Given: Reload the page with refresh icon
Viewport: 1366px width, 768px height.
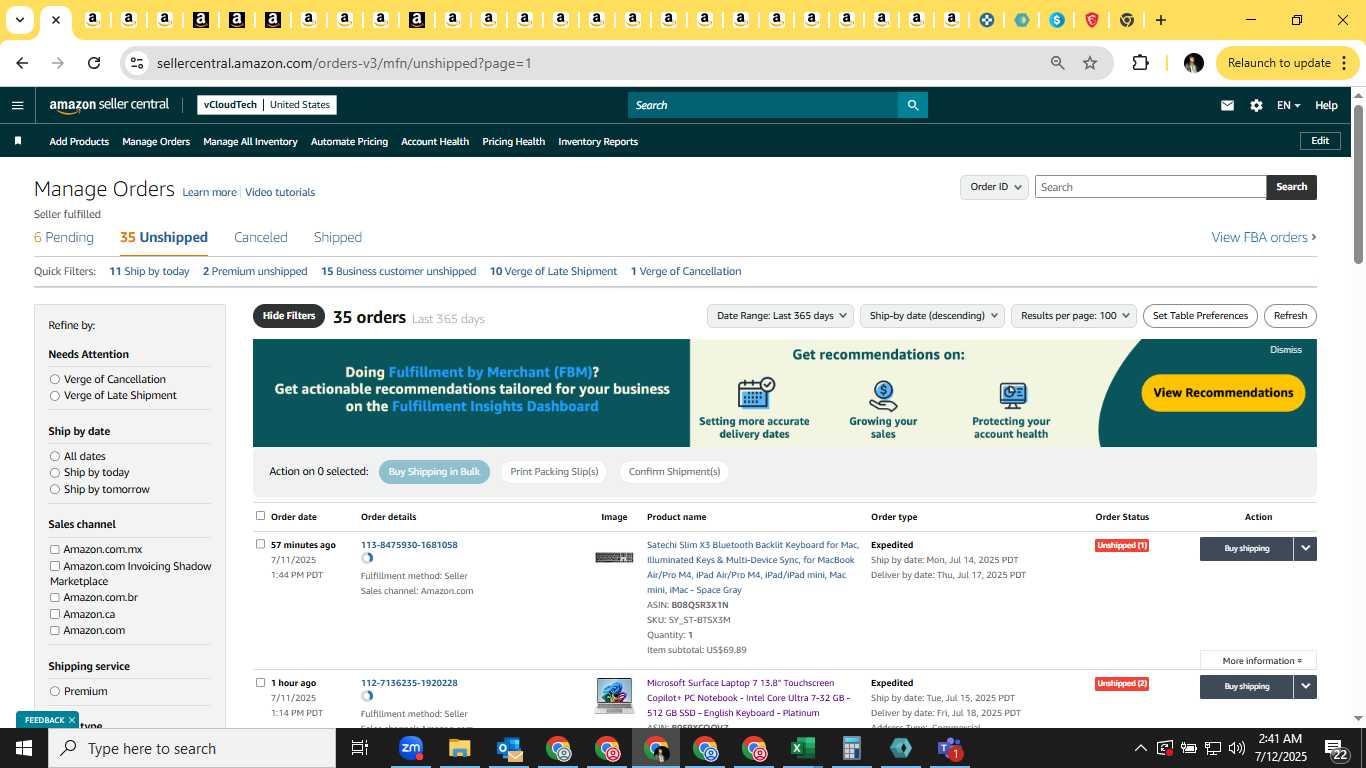Looking at the screenshot, I should (x=94, y=63).
